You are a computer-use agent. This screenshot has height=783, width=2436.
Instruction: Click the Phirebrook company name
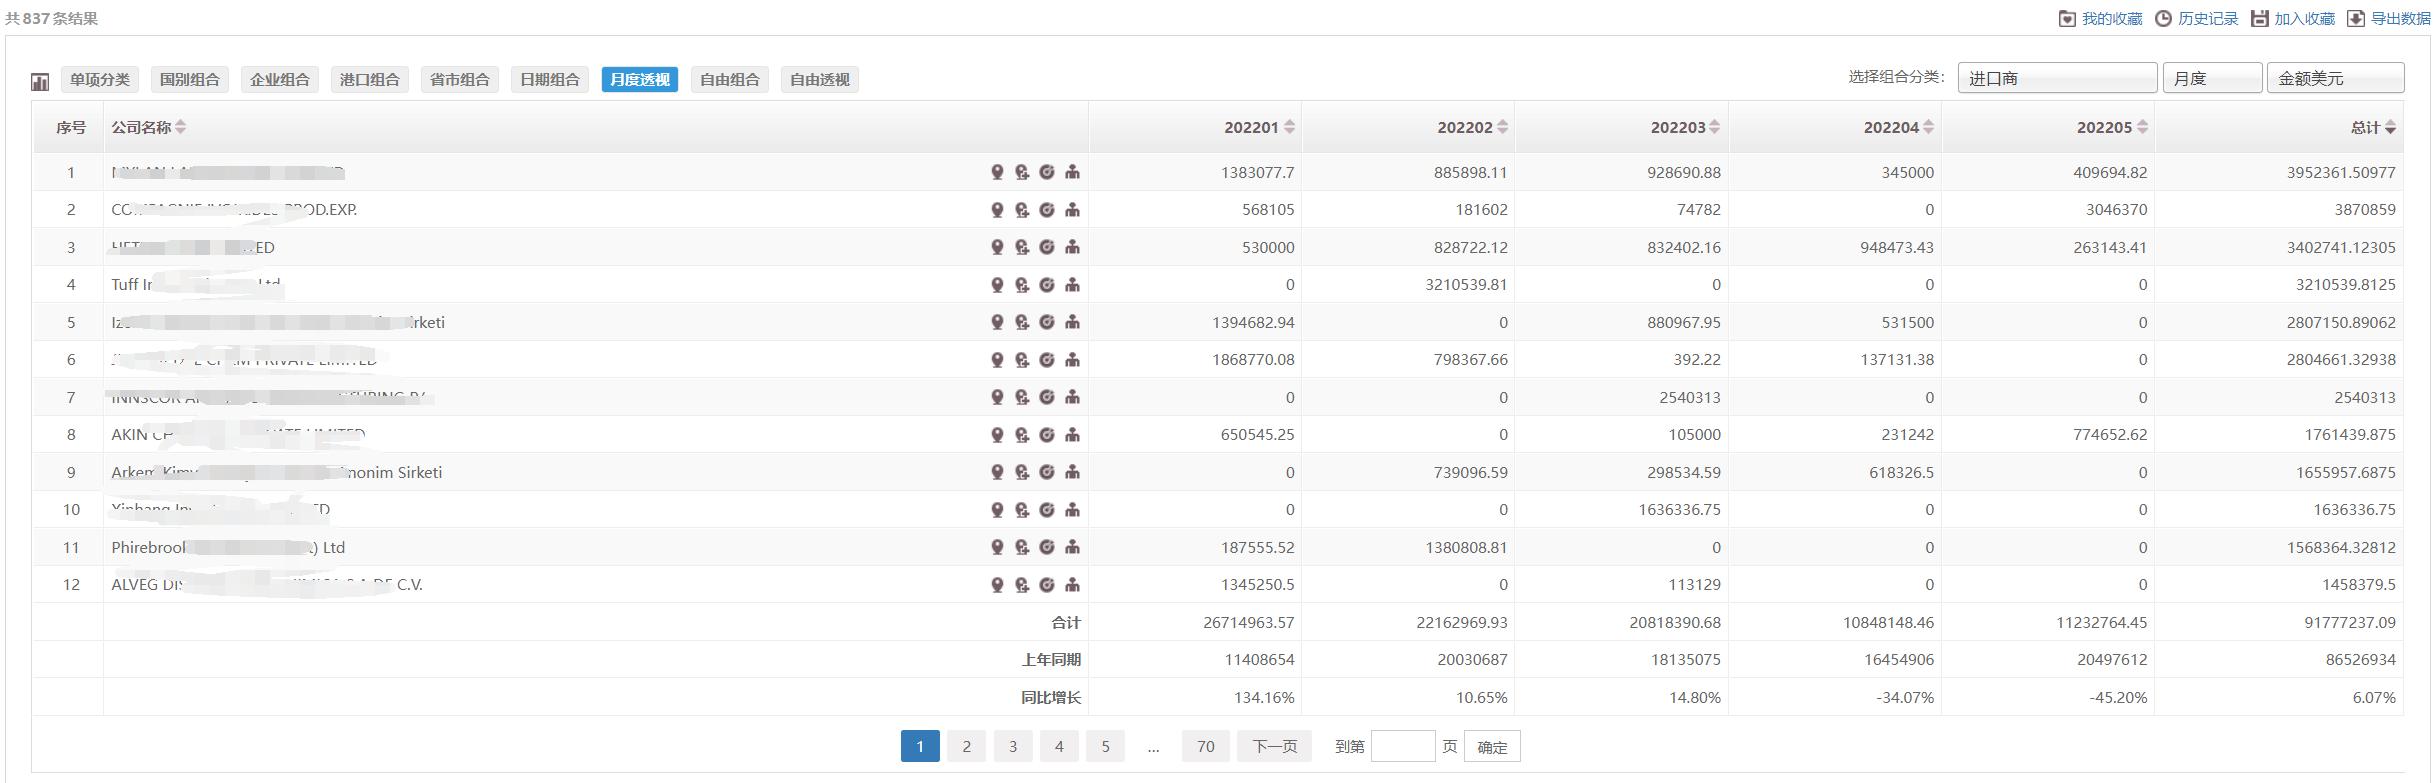point(228,547)
